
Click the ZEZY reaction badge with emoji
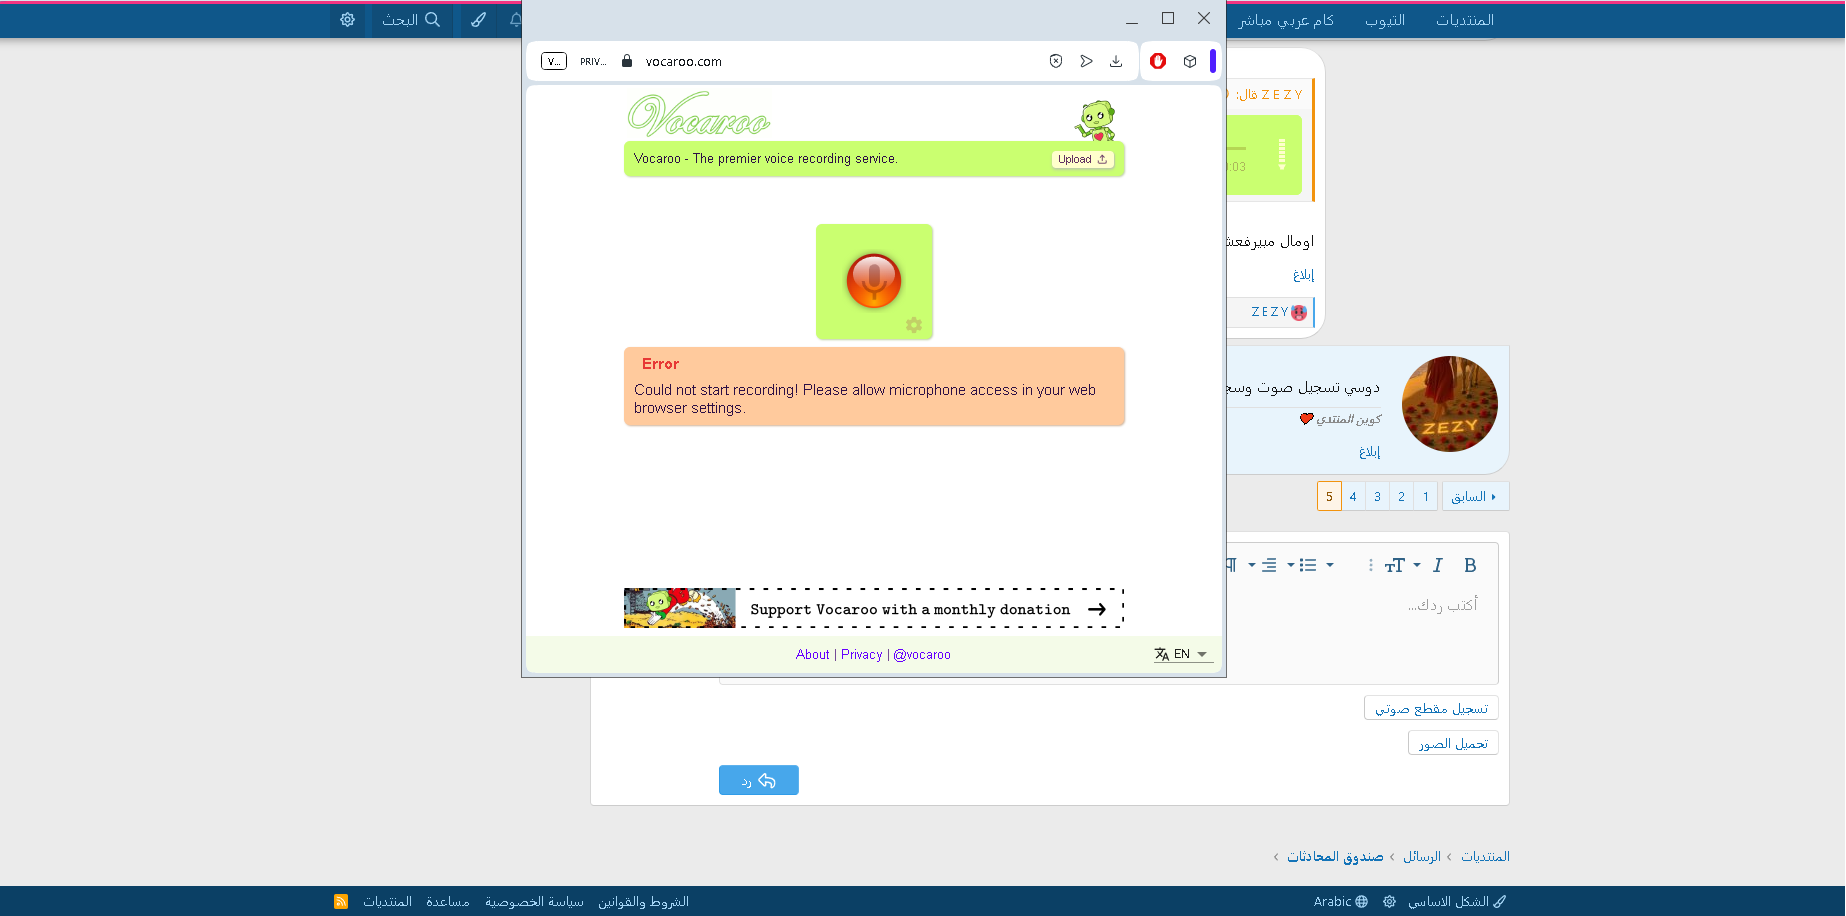(1279, 312)
